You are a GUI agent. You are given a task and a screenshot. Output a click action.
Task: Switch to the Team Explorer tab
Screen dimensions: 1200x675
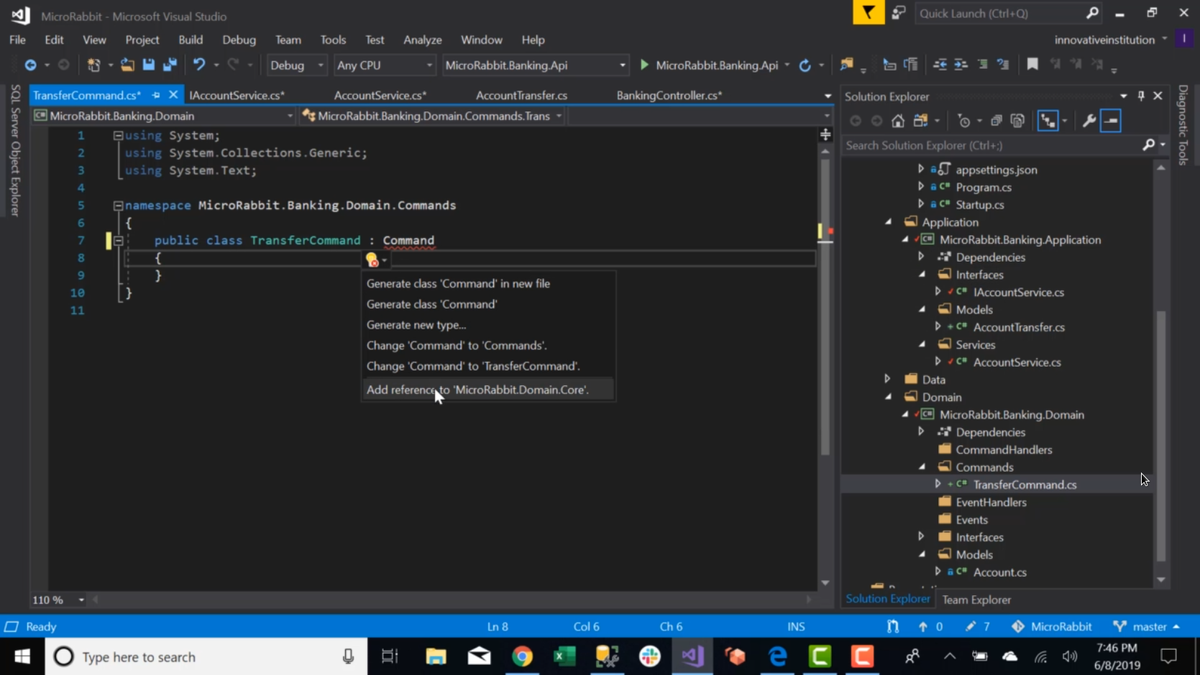coord(976,600)
